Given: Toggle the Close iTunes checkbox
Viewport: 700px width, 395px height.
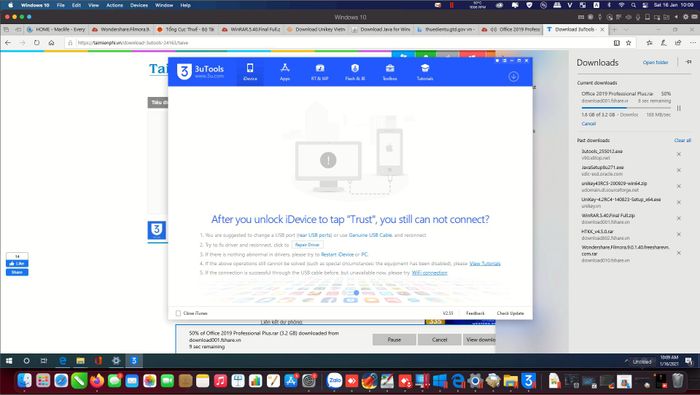Looking at the screenshot, I should click(178, 313).
